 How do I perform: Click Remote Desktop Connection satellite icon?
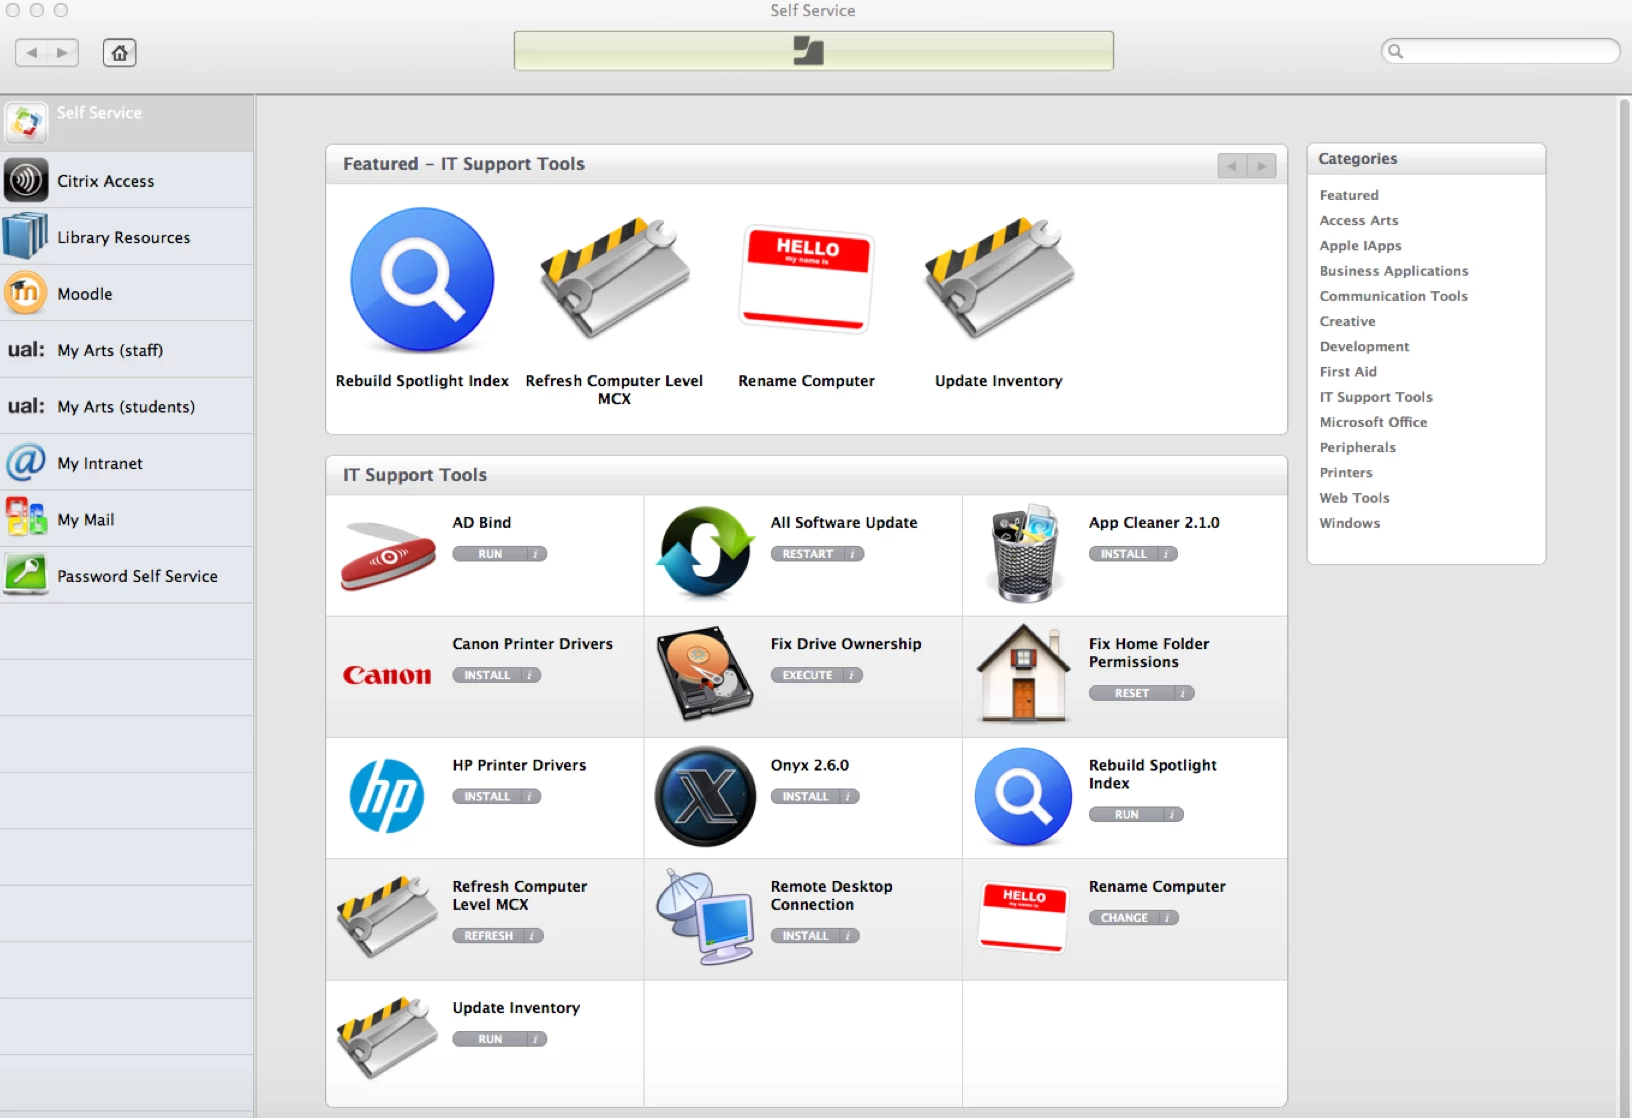705,916
